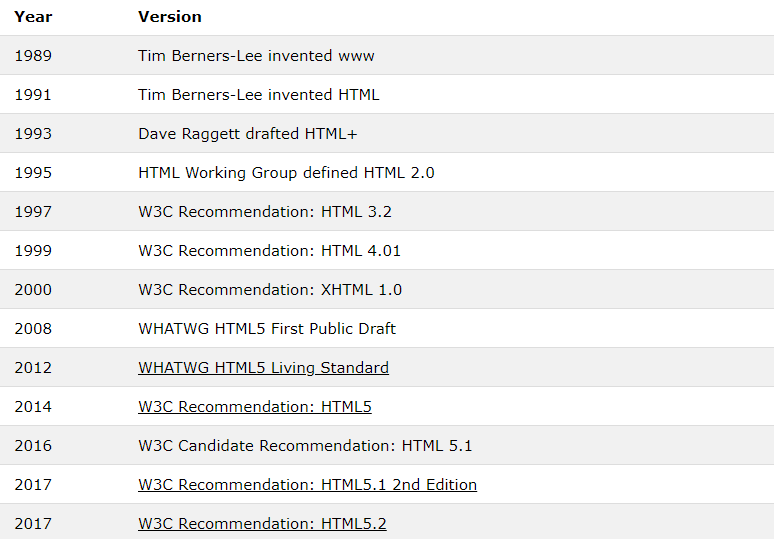Click 'Dave Raggett drafted HTML+' text

tap(247, 134)
